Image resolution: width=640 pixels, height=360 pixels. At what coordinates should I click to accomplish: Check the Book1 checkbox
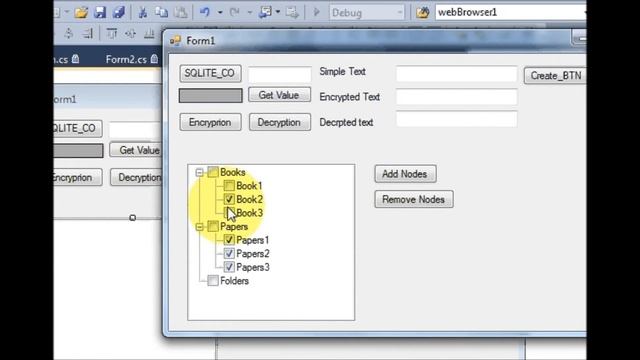point(229,186)
